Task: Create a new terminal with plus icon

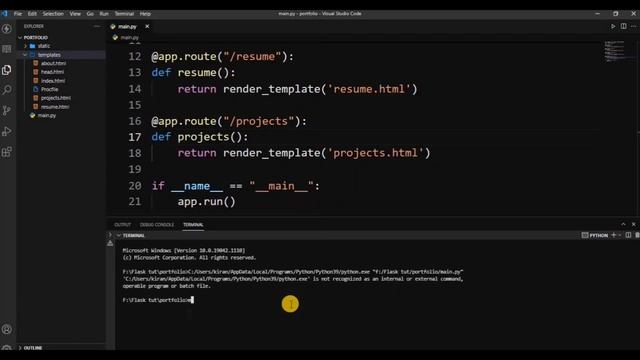Action: [613, 235]
